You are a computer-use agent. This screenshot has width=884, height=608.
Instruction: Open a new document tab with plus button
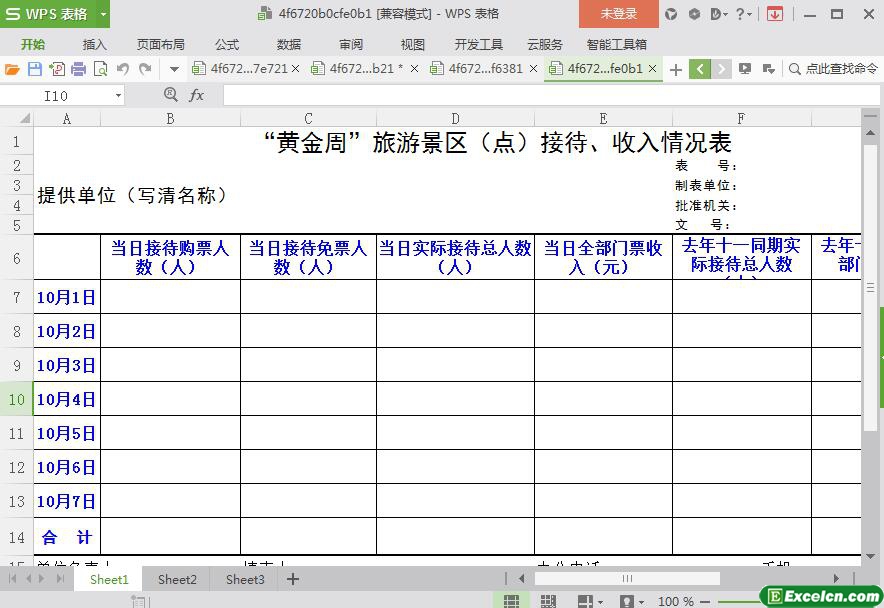676,69
